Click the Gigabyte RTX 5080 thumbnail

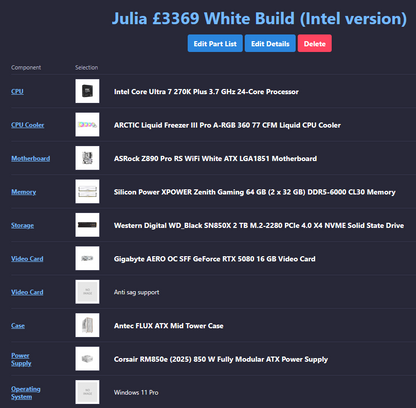[x=87, y=258]
